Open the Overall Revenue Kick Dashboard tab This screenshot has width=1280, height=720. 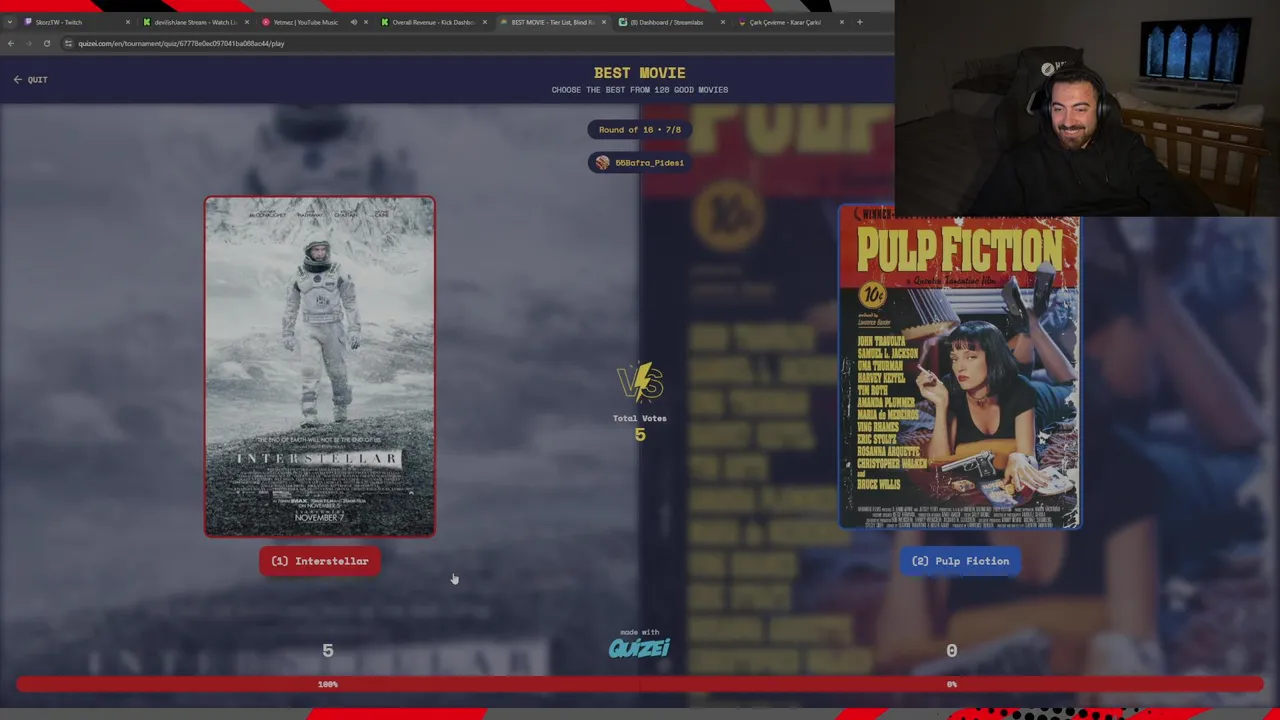[x=432, y=22]
